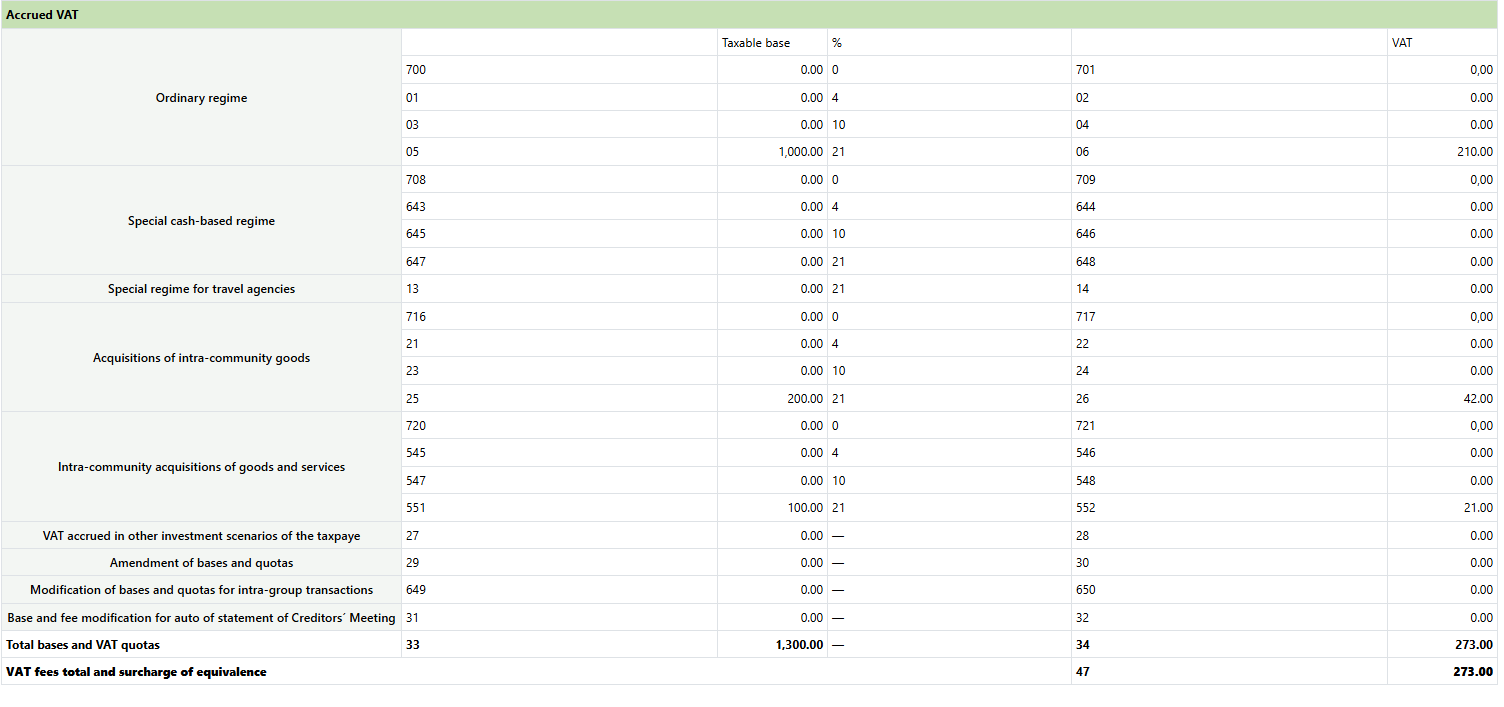The image size is (1504, 707).
Task: Click the 210.00 VAT amount in box 06
Action: tap(1474, 152)
